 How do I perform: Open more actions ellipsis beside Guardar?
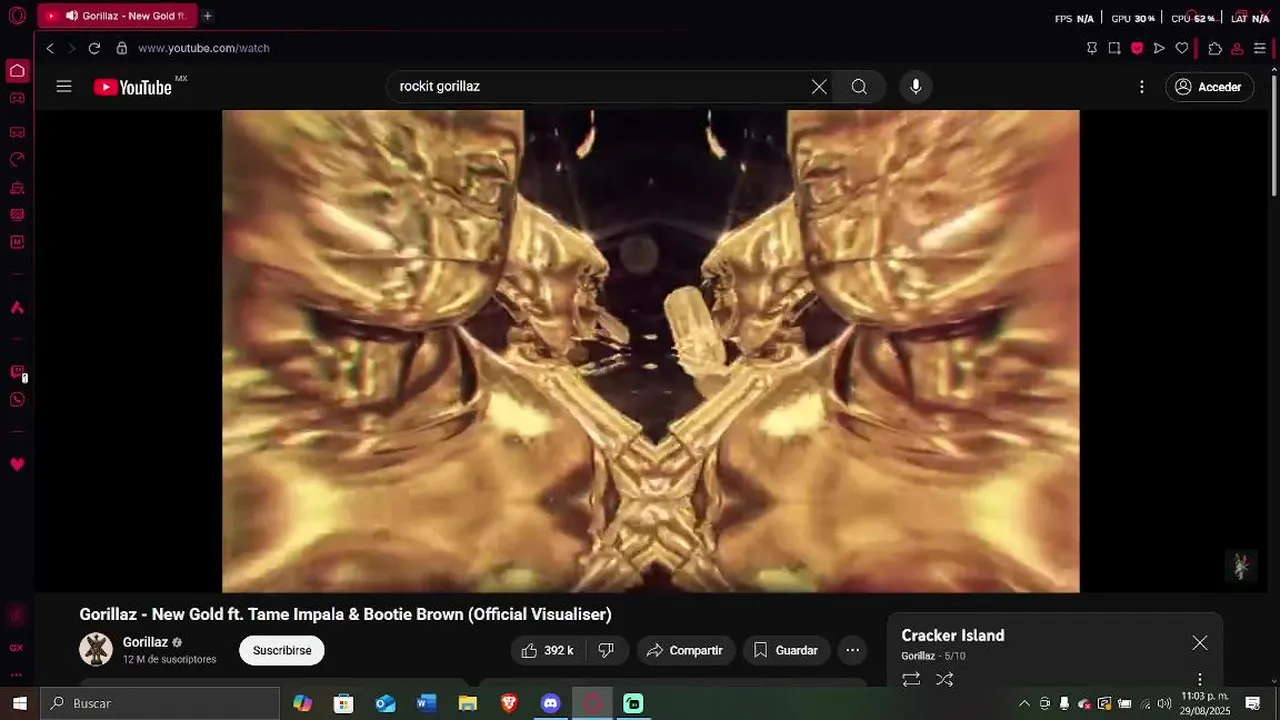(x=853, y=650)
